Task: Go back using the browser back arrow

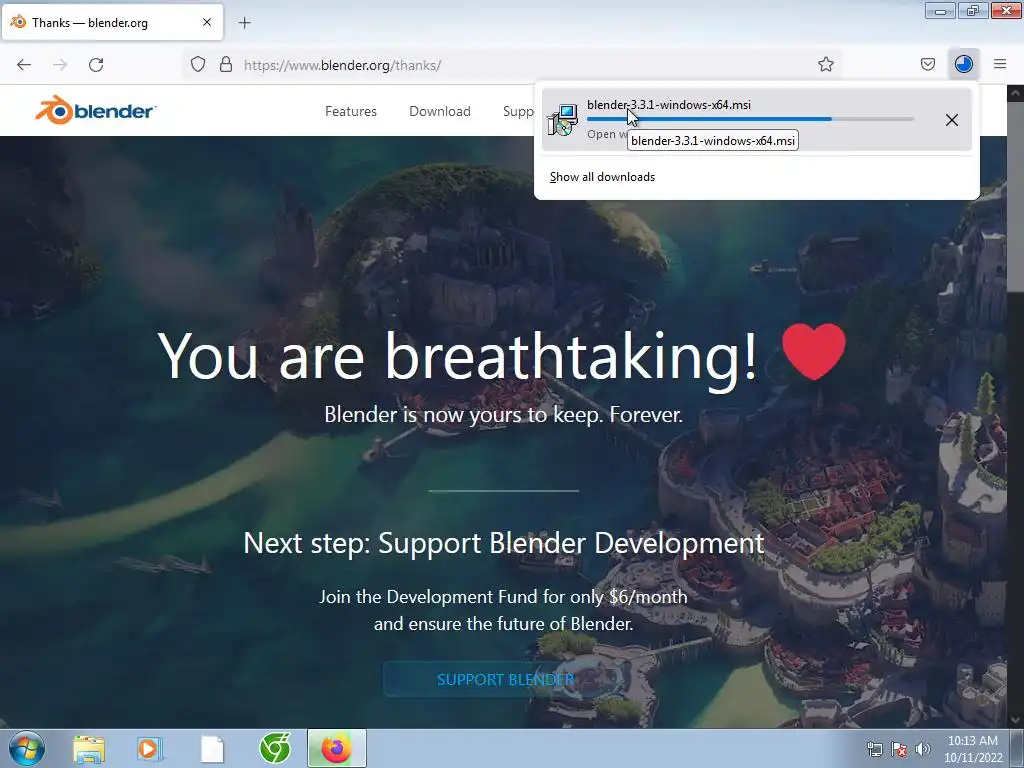Action: click(24, 65)
